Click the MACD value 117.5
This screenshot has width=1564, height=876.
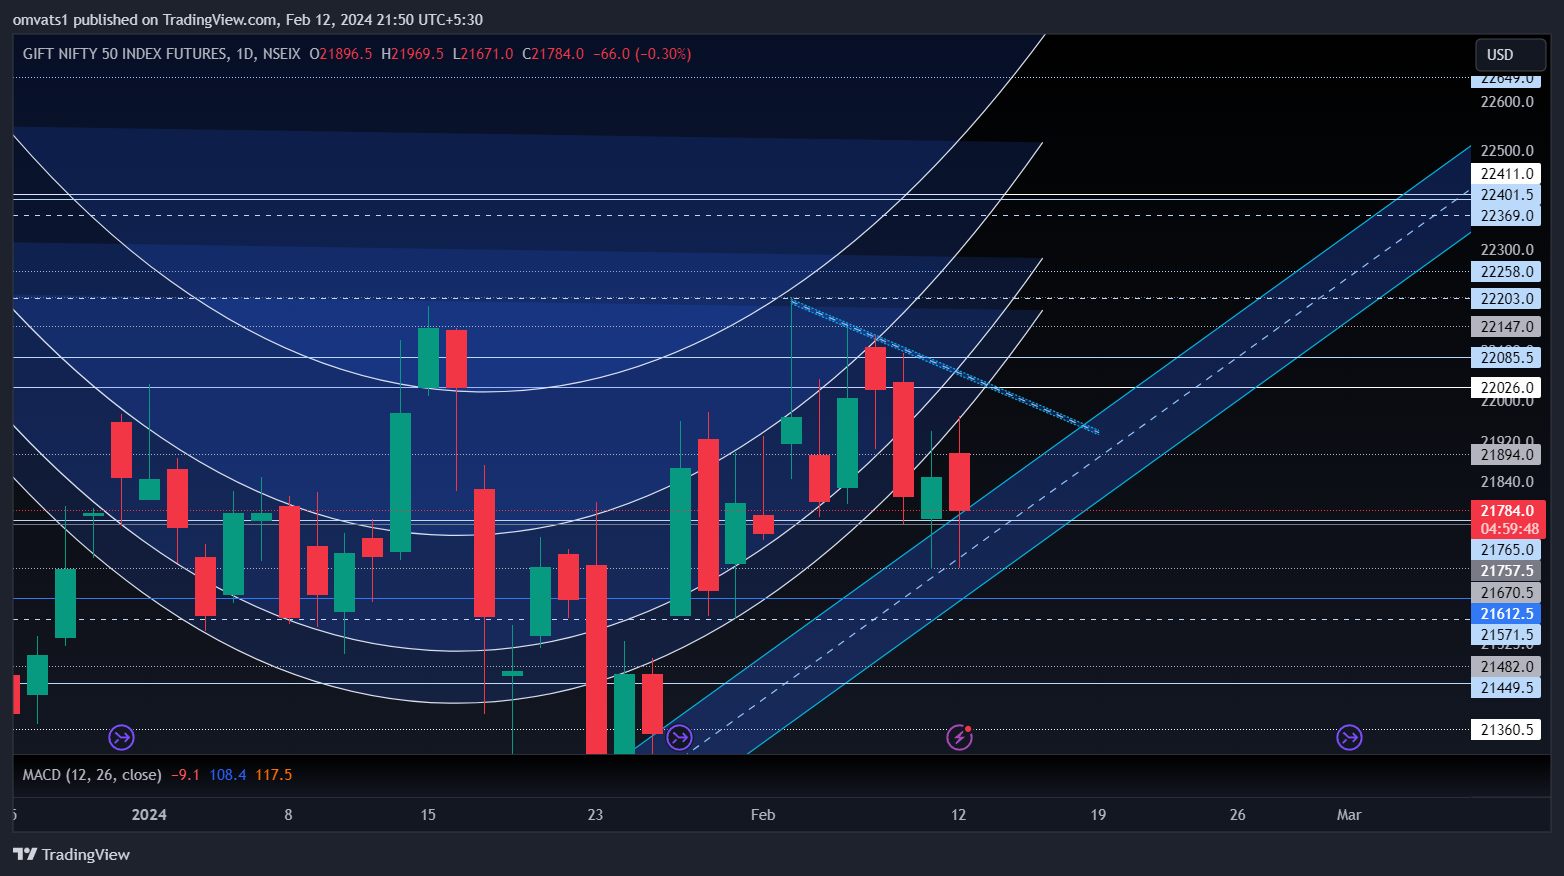click(274, 775)
